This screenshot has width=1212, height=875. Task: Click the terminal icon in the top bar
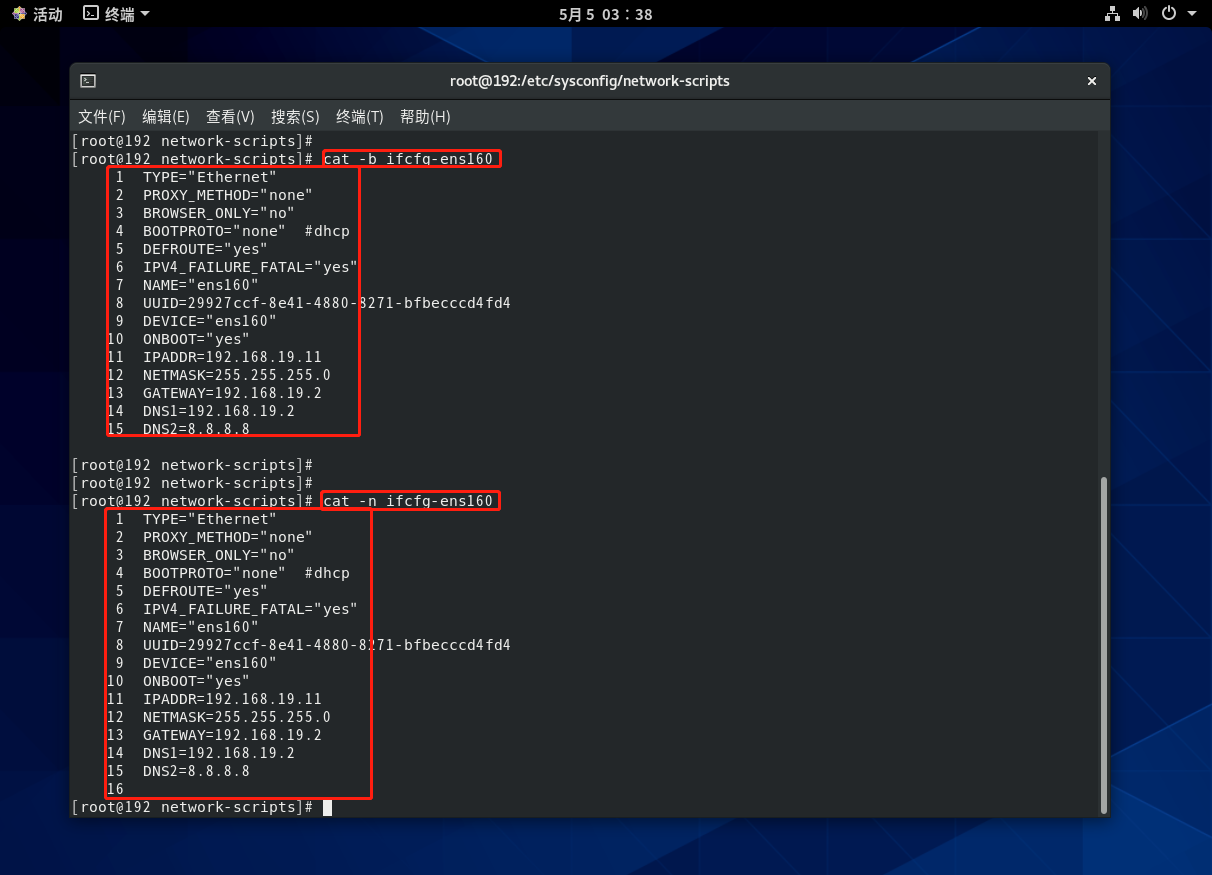coord(91,14)
